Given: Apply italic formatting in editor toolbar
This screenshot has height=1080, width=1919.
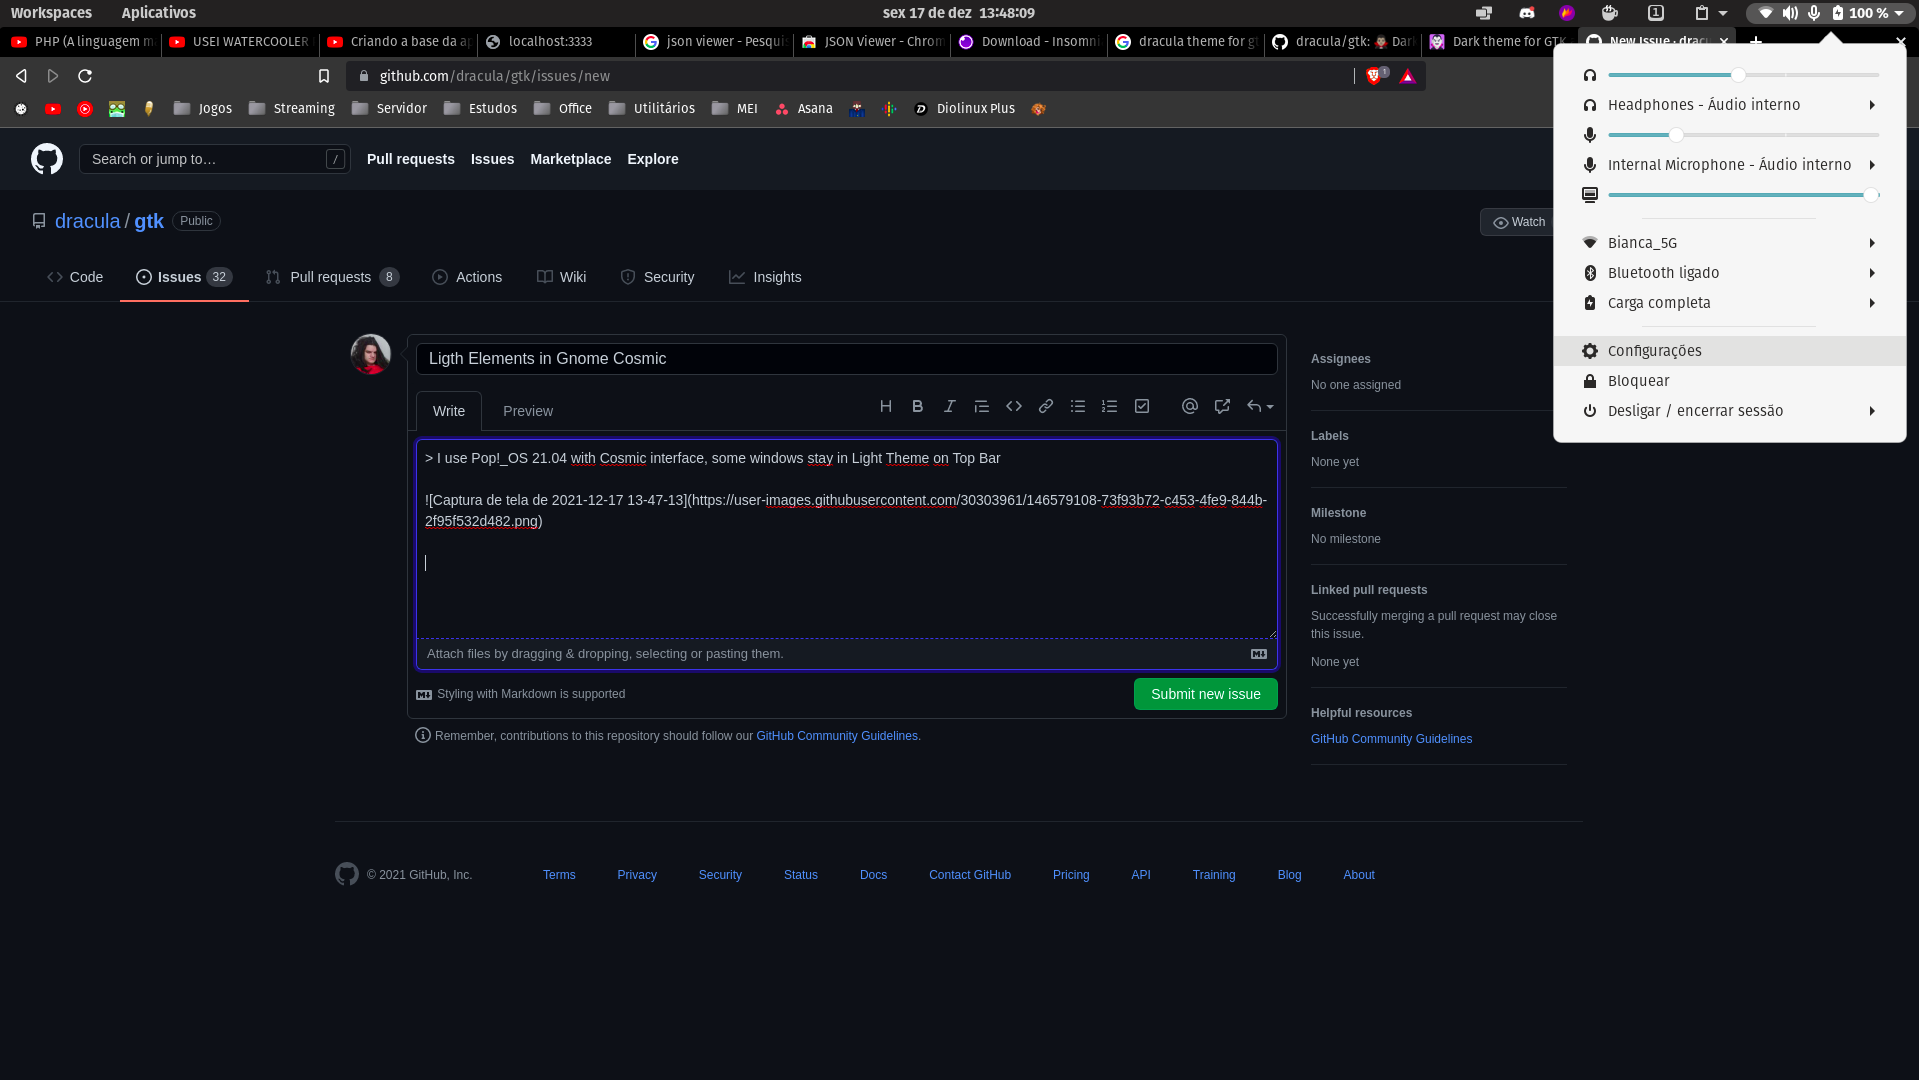Looking at the screenshot, I should pos(950,406).
